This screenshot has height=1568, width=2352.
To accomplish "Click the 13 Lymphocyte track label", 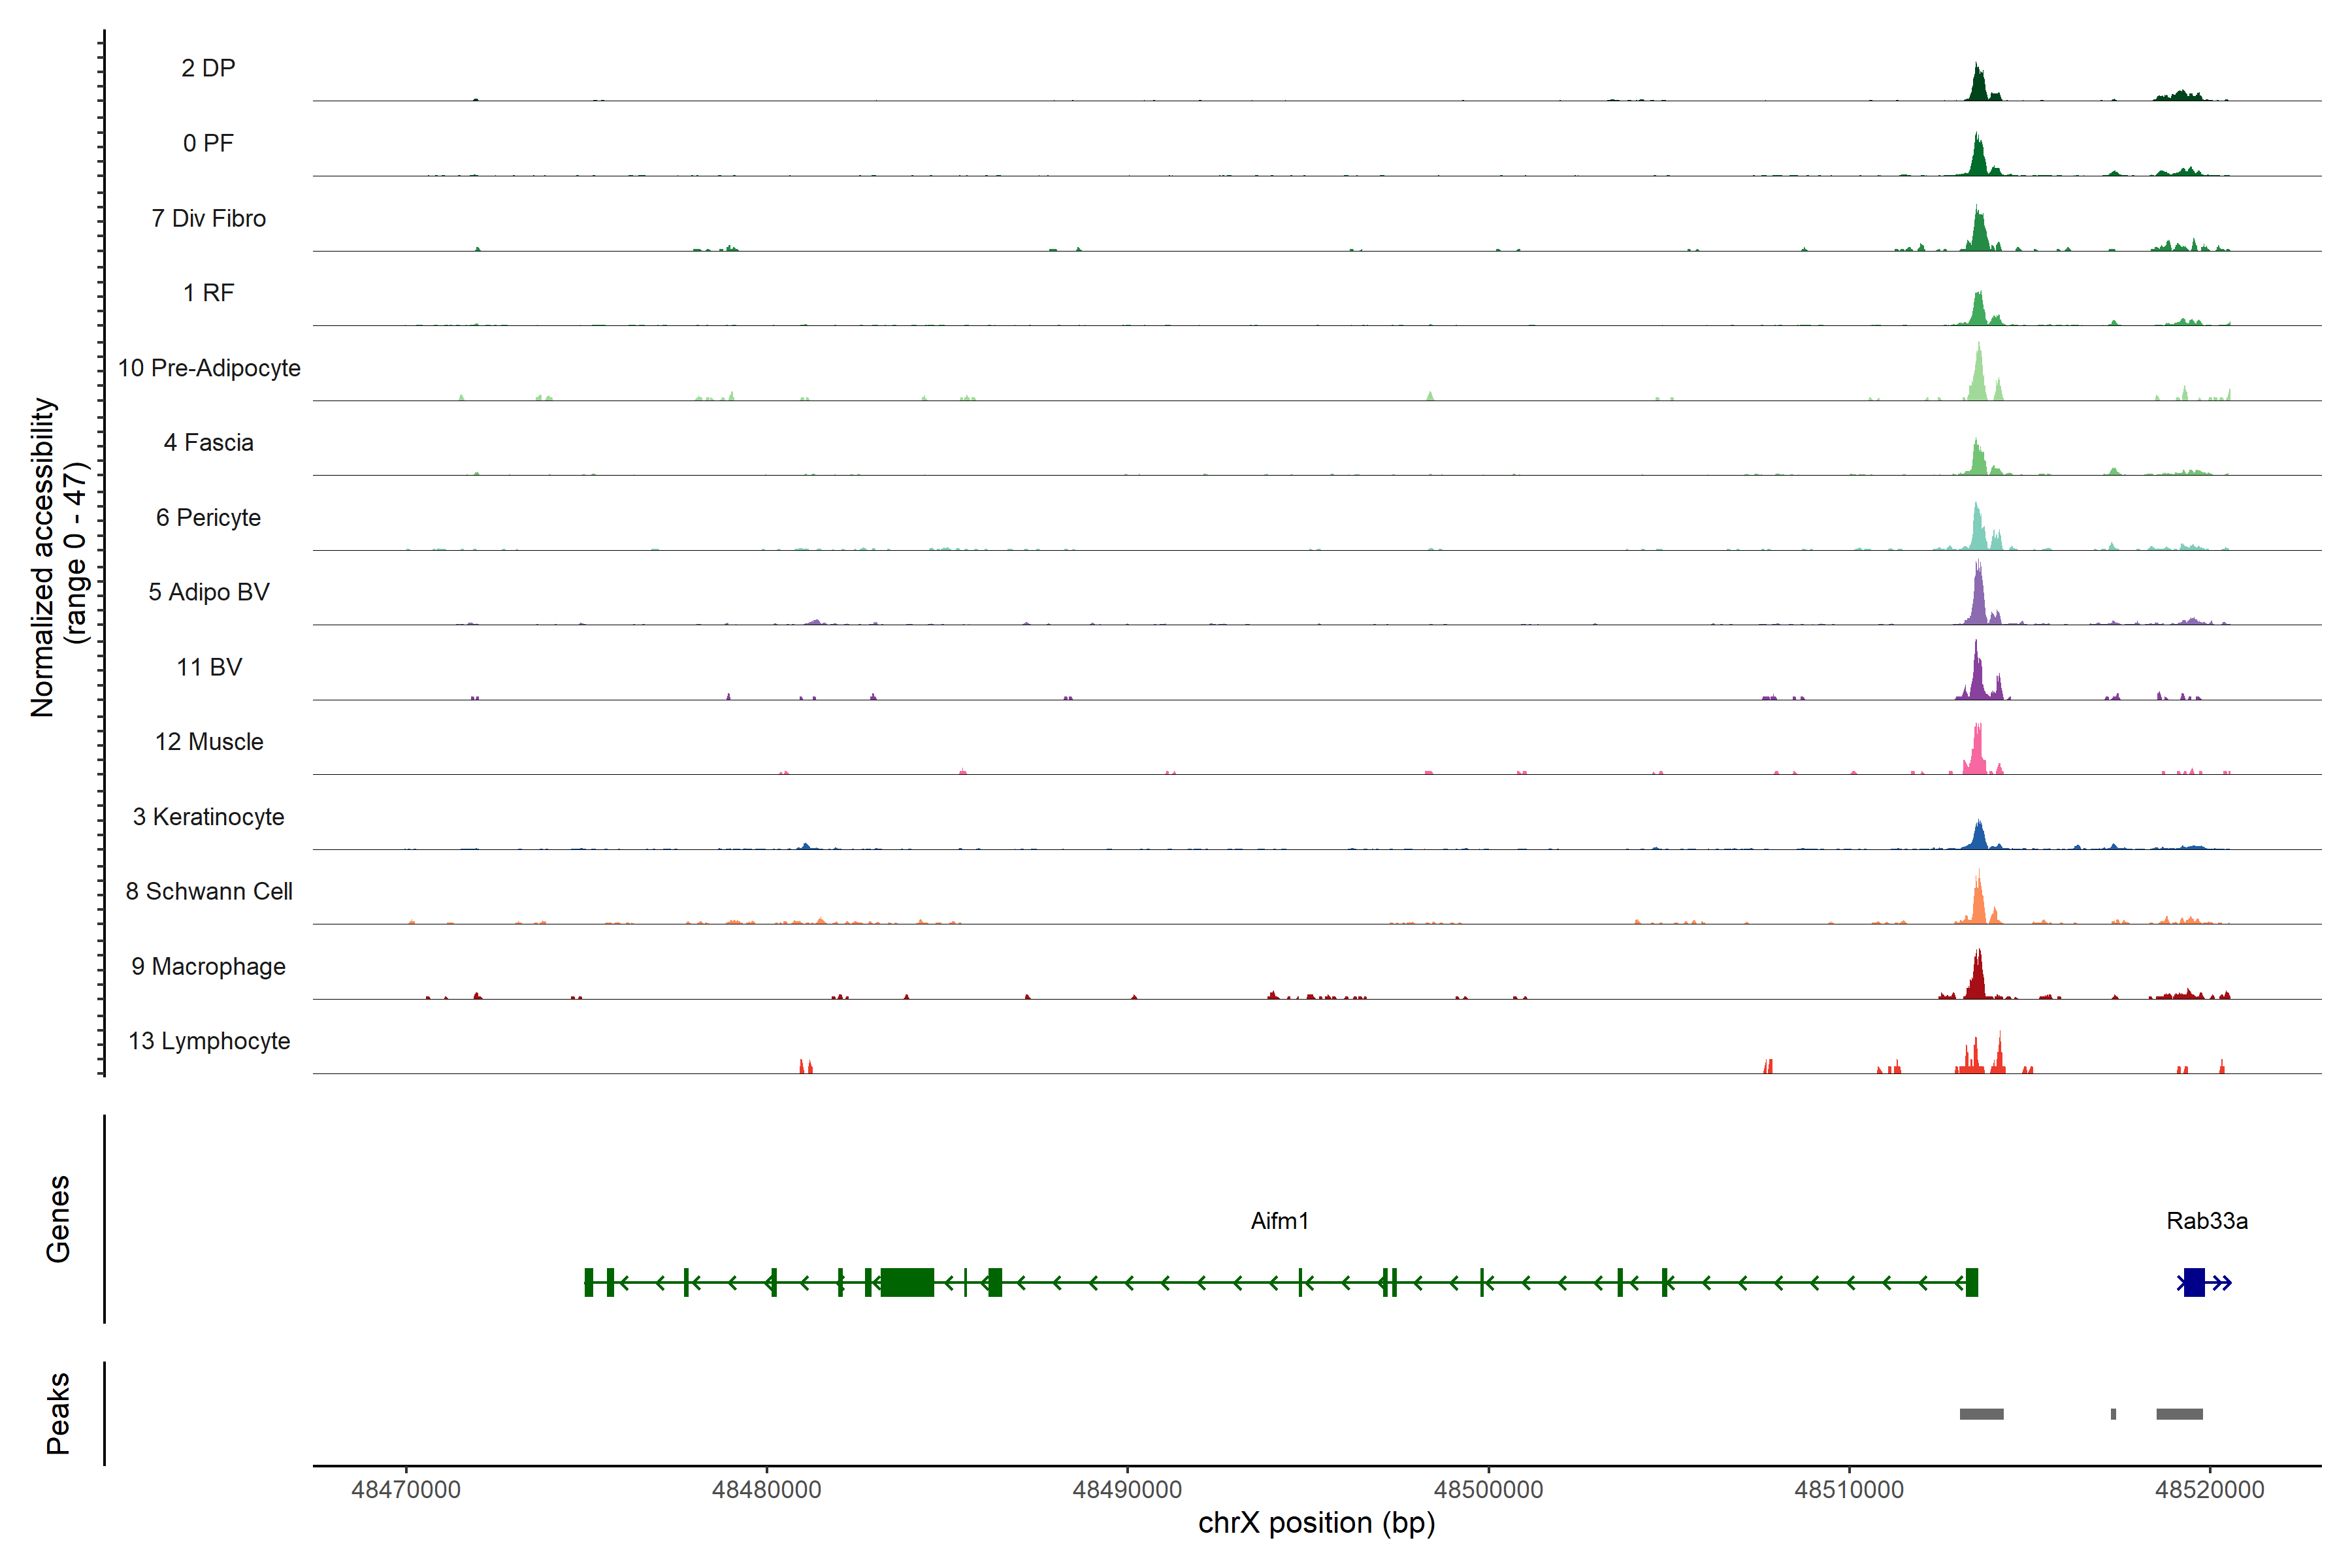I will pos(209,1041).
